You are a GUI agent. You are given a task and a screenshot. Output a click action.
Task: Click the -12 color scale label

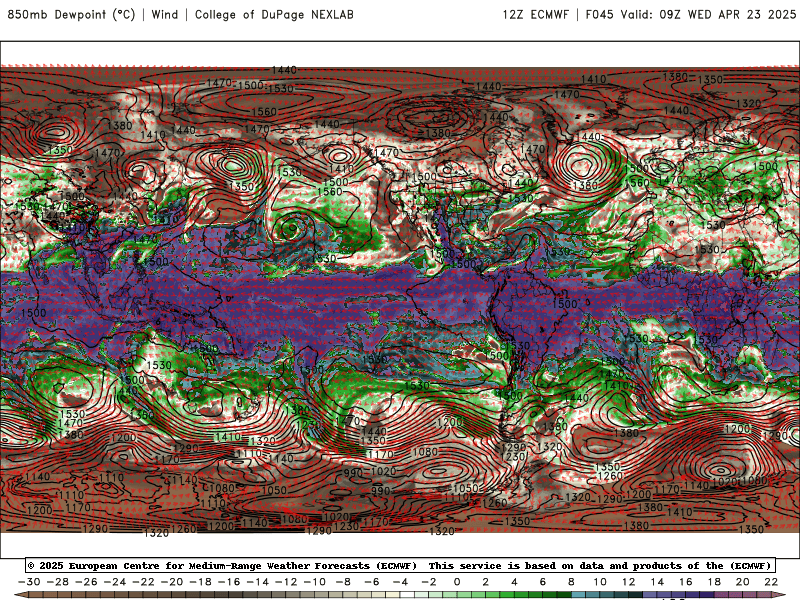(286, 582)
